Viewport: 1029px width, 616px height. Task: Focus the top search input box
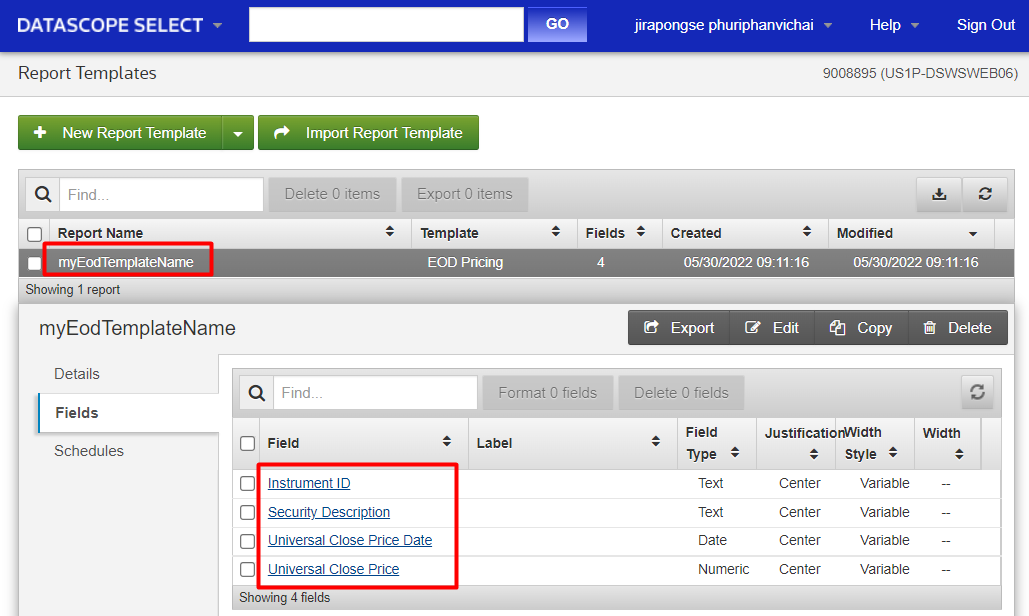pos(387,24)
